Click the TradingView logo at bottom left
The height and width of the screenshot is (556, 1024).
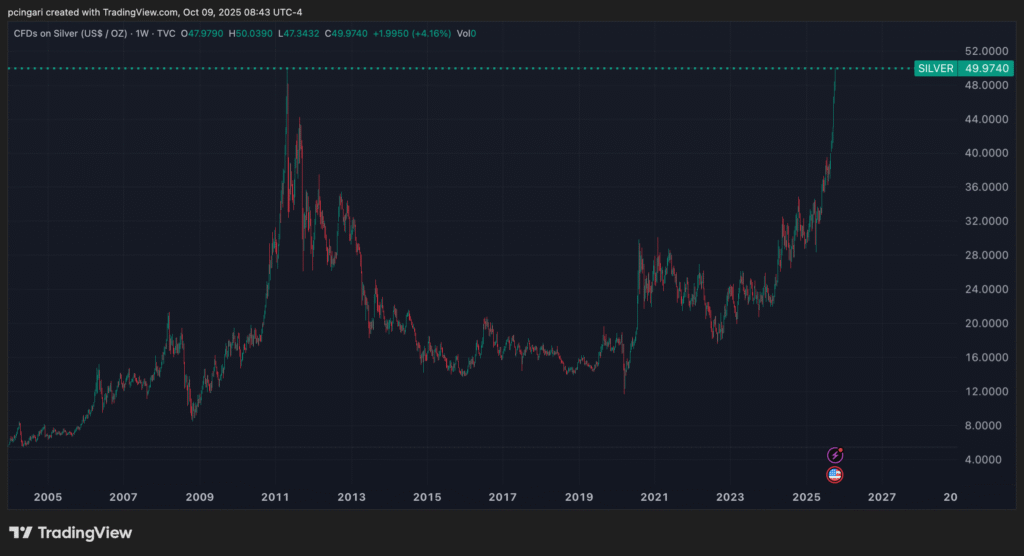click(x=70, y=533)
